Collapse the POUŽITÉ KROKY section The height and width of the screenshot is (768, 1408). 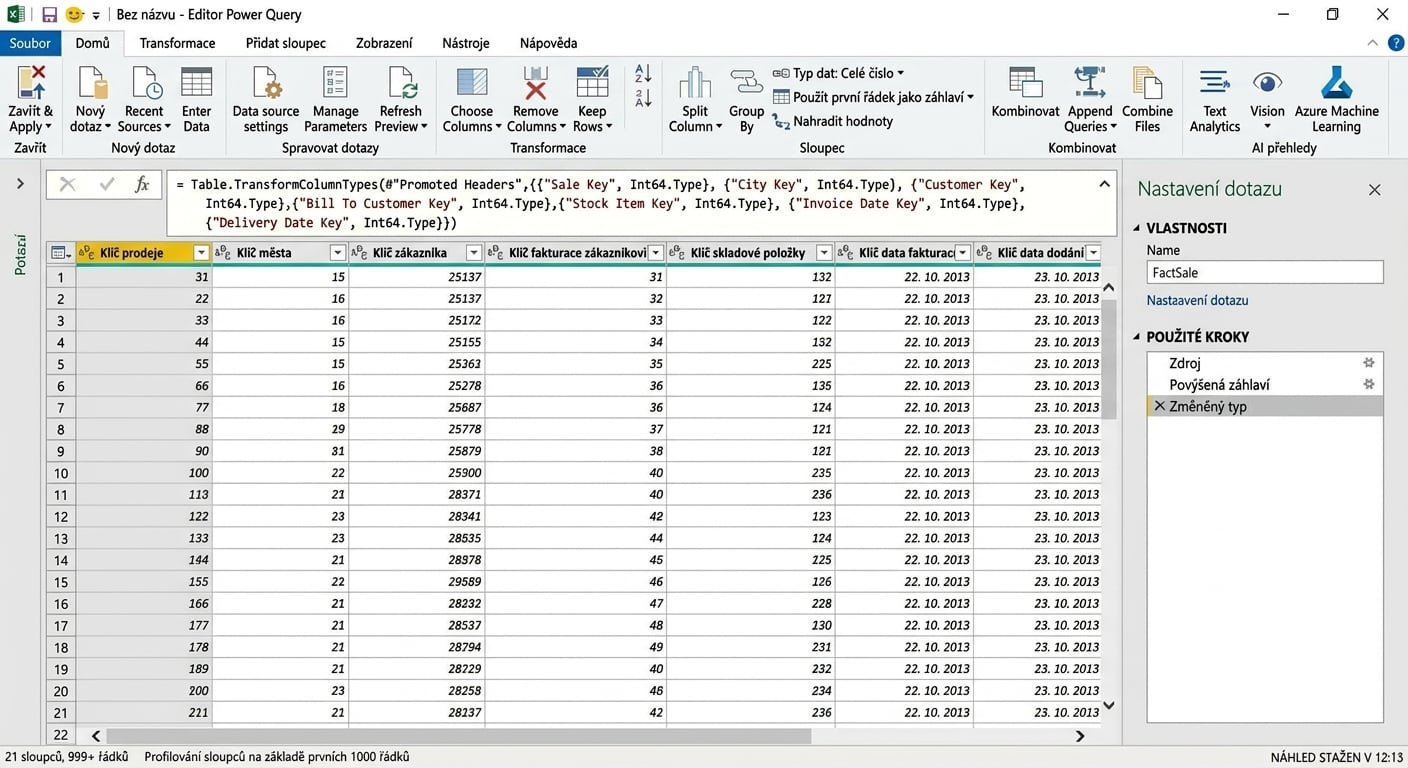(x=1137, y=337)
